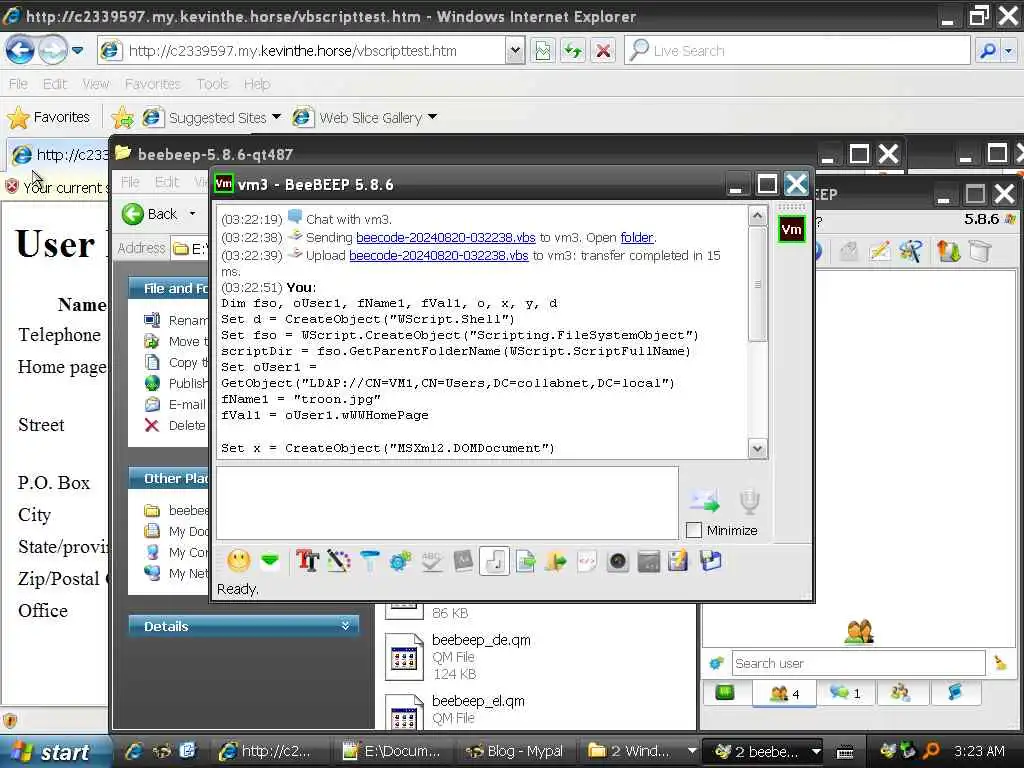Open the blue music-note tab in BeeBEEP window
This screenshot has height=768, width=1024.
pos(955,692)
